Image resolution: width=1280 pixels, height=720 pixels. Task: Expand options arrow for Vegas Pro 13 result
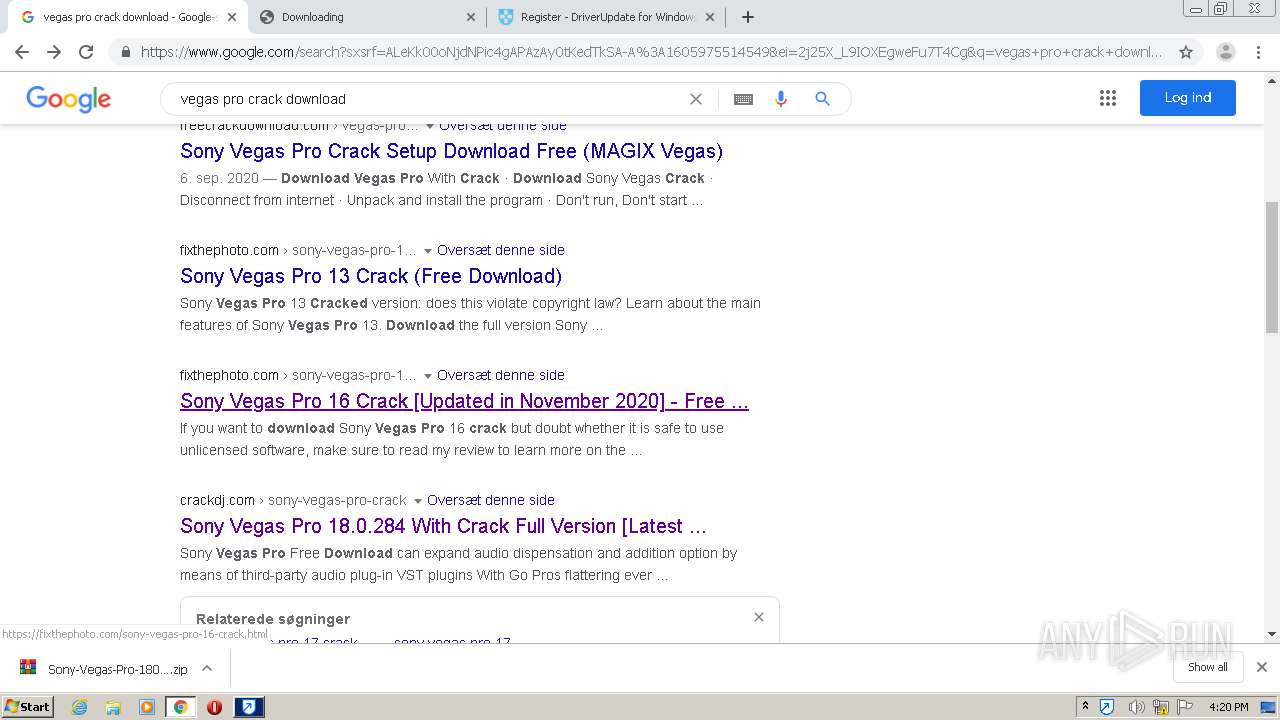point(427,251)
